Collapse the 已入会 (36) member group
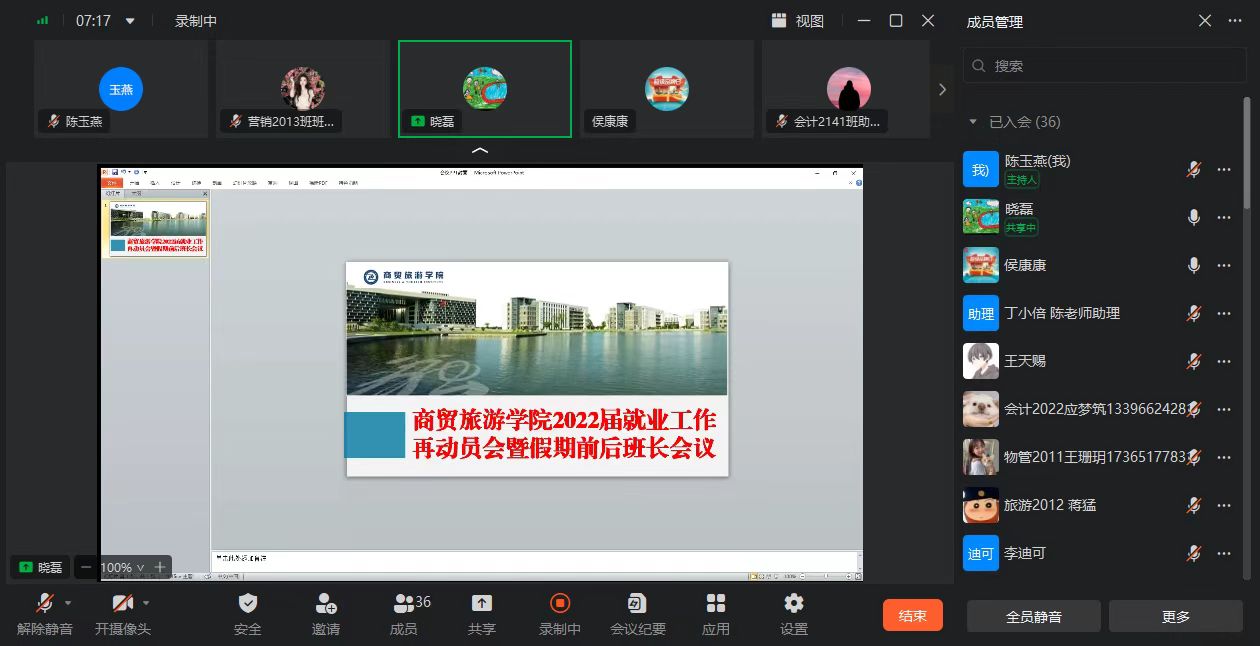Screen dimensions: 1260x646 coord(973,122)
